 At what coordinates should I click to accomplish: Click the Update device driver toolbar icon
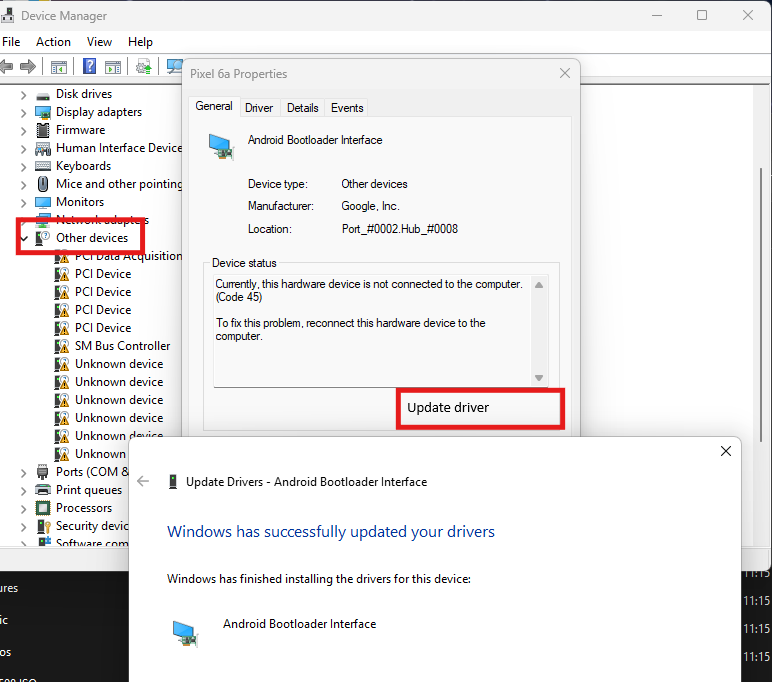(x=144, y=66)
